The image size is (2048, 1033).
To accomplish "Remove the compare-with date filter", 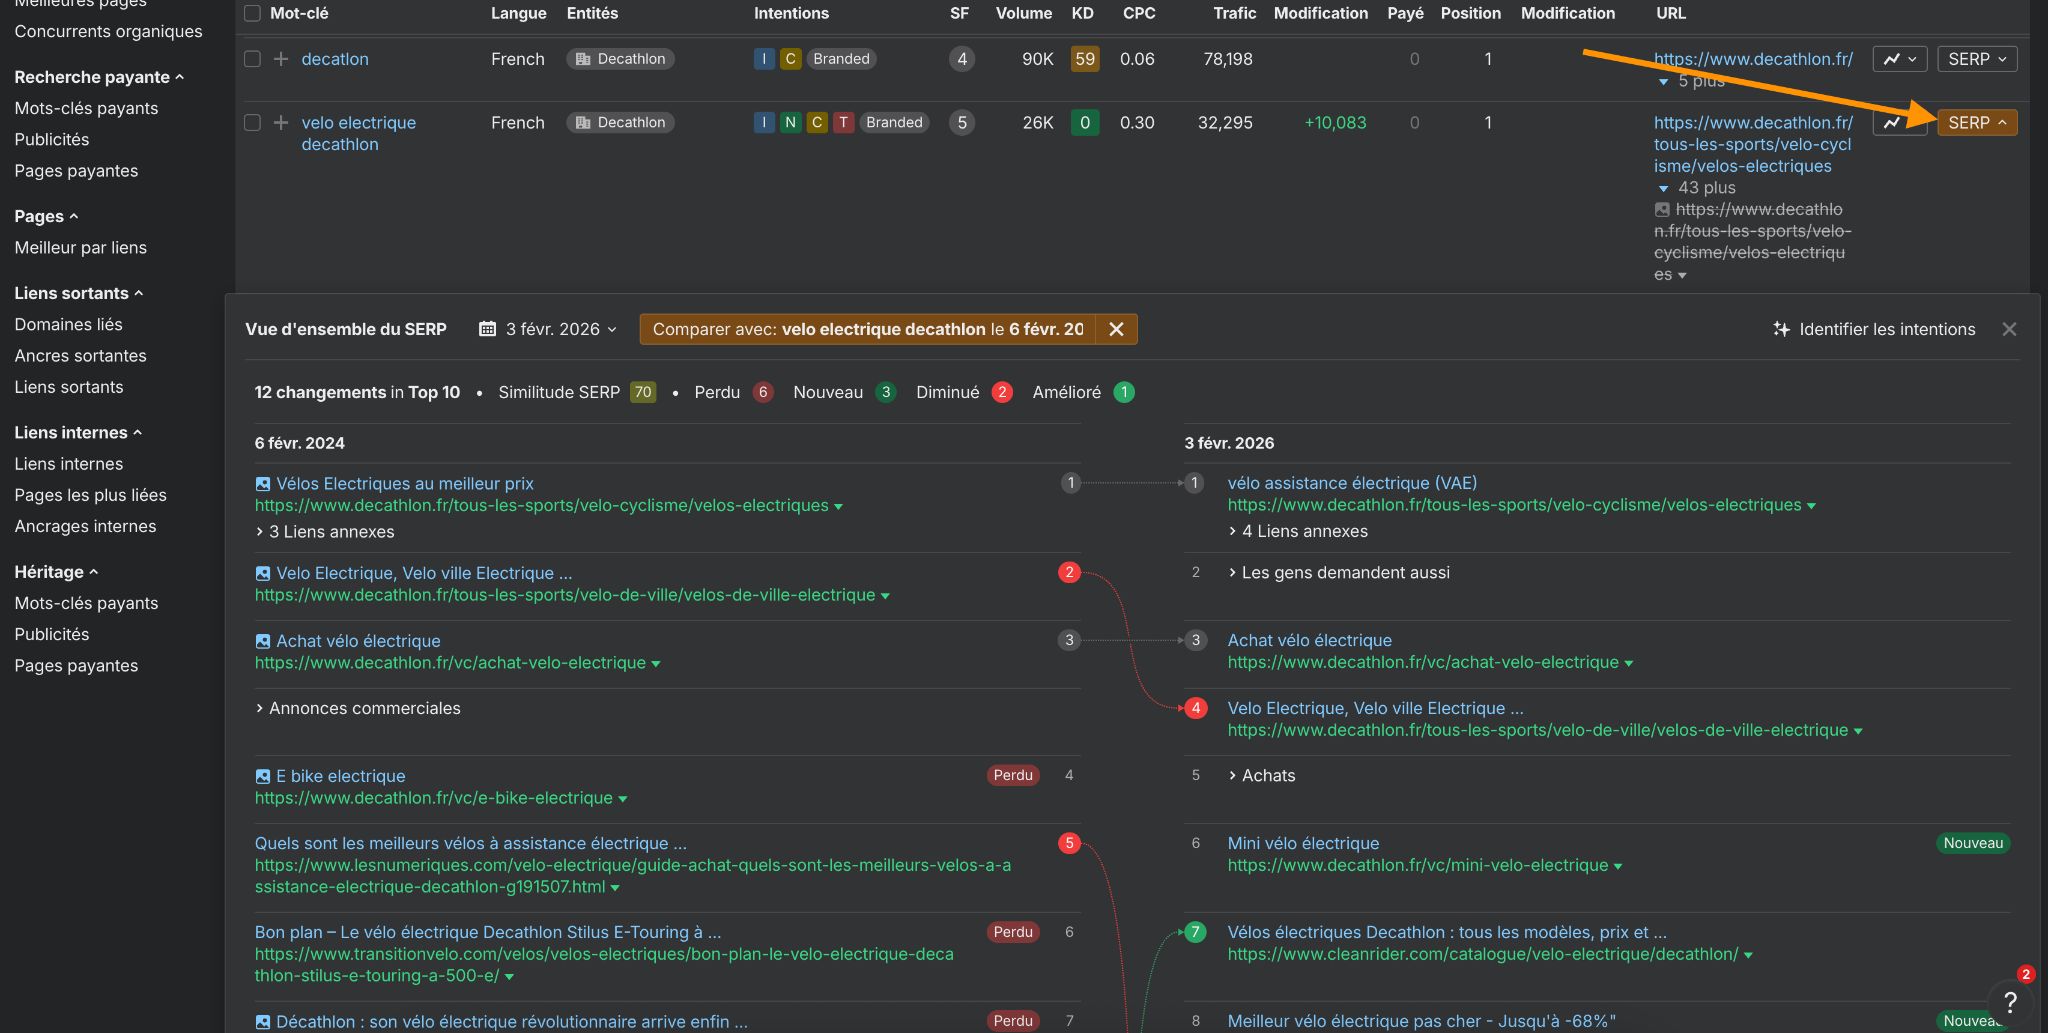I will (x=1116, y=329).
